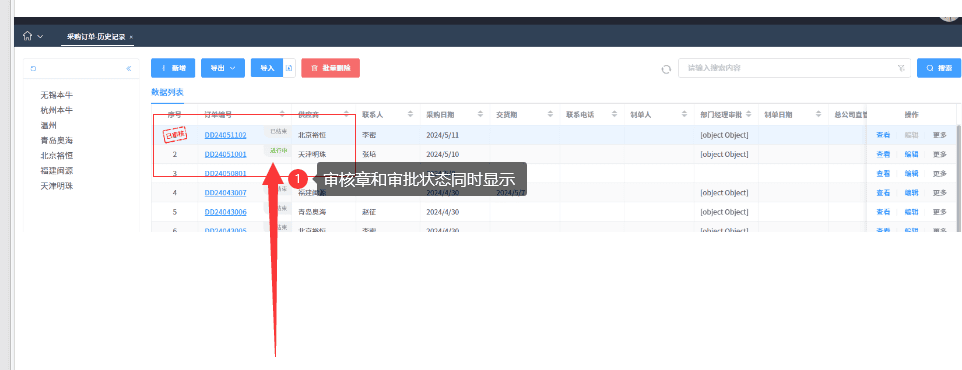The width and height of the screenshot is (962, 370).
Task: Sort by the 订单编号 column
Action: click(282, 114)
